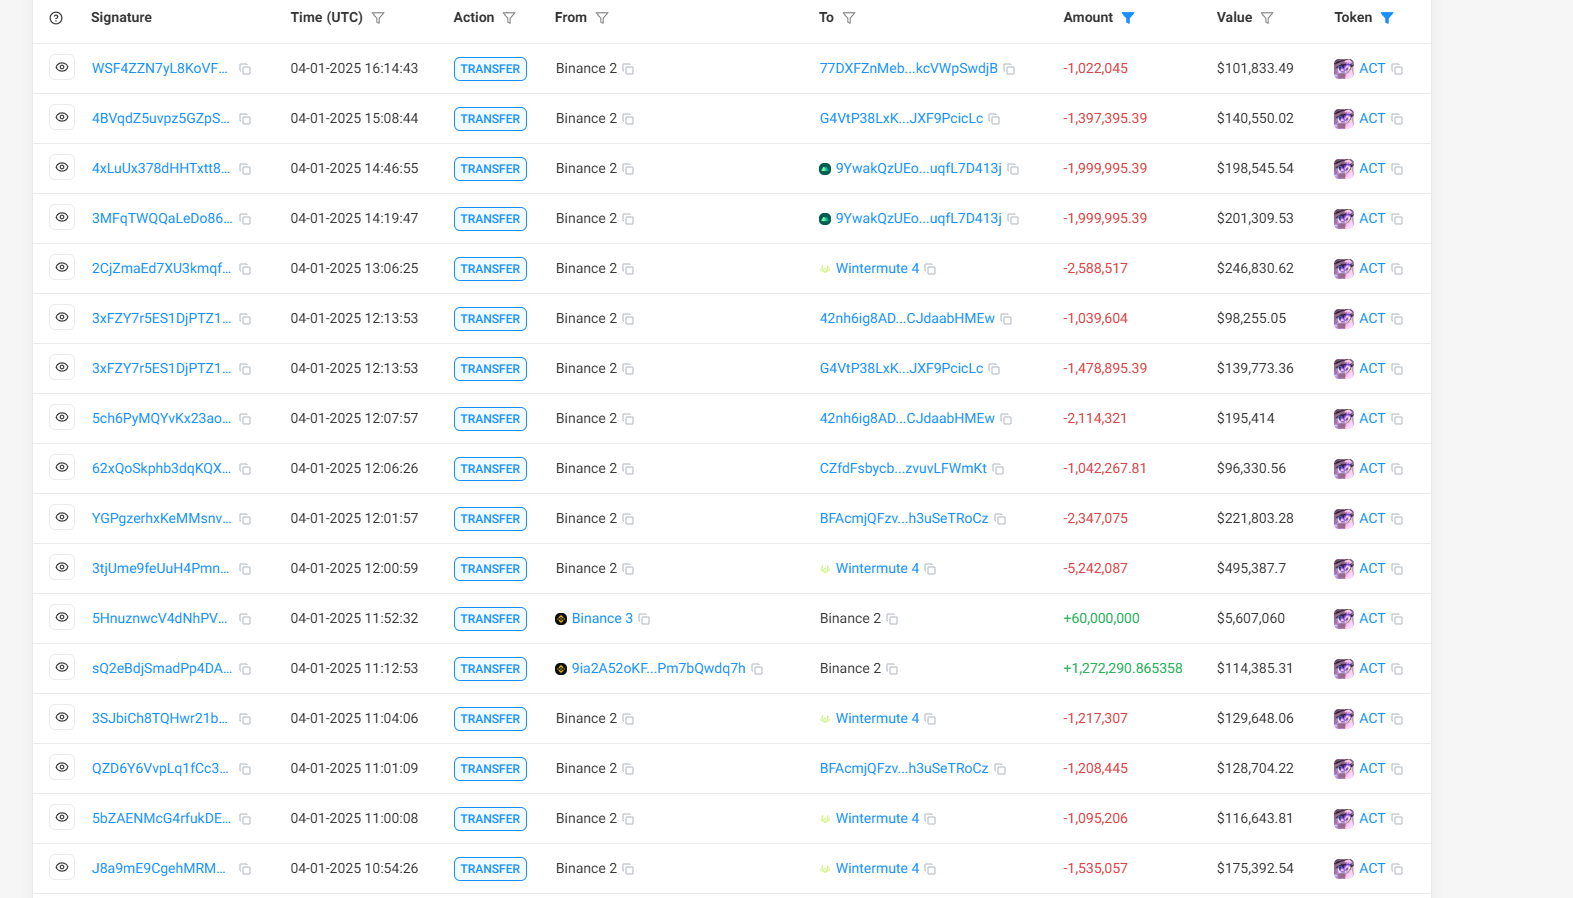Open the Time (UTC) column filter
Screen dimensions: 1573x898
pyautogui.click(x=378, y=18)
